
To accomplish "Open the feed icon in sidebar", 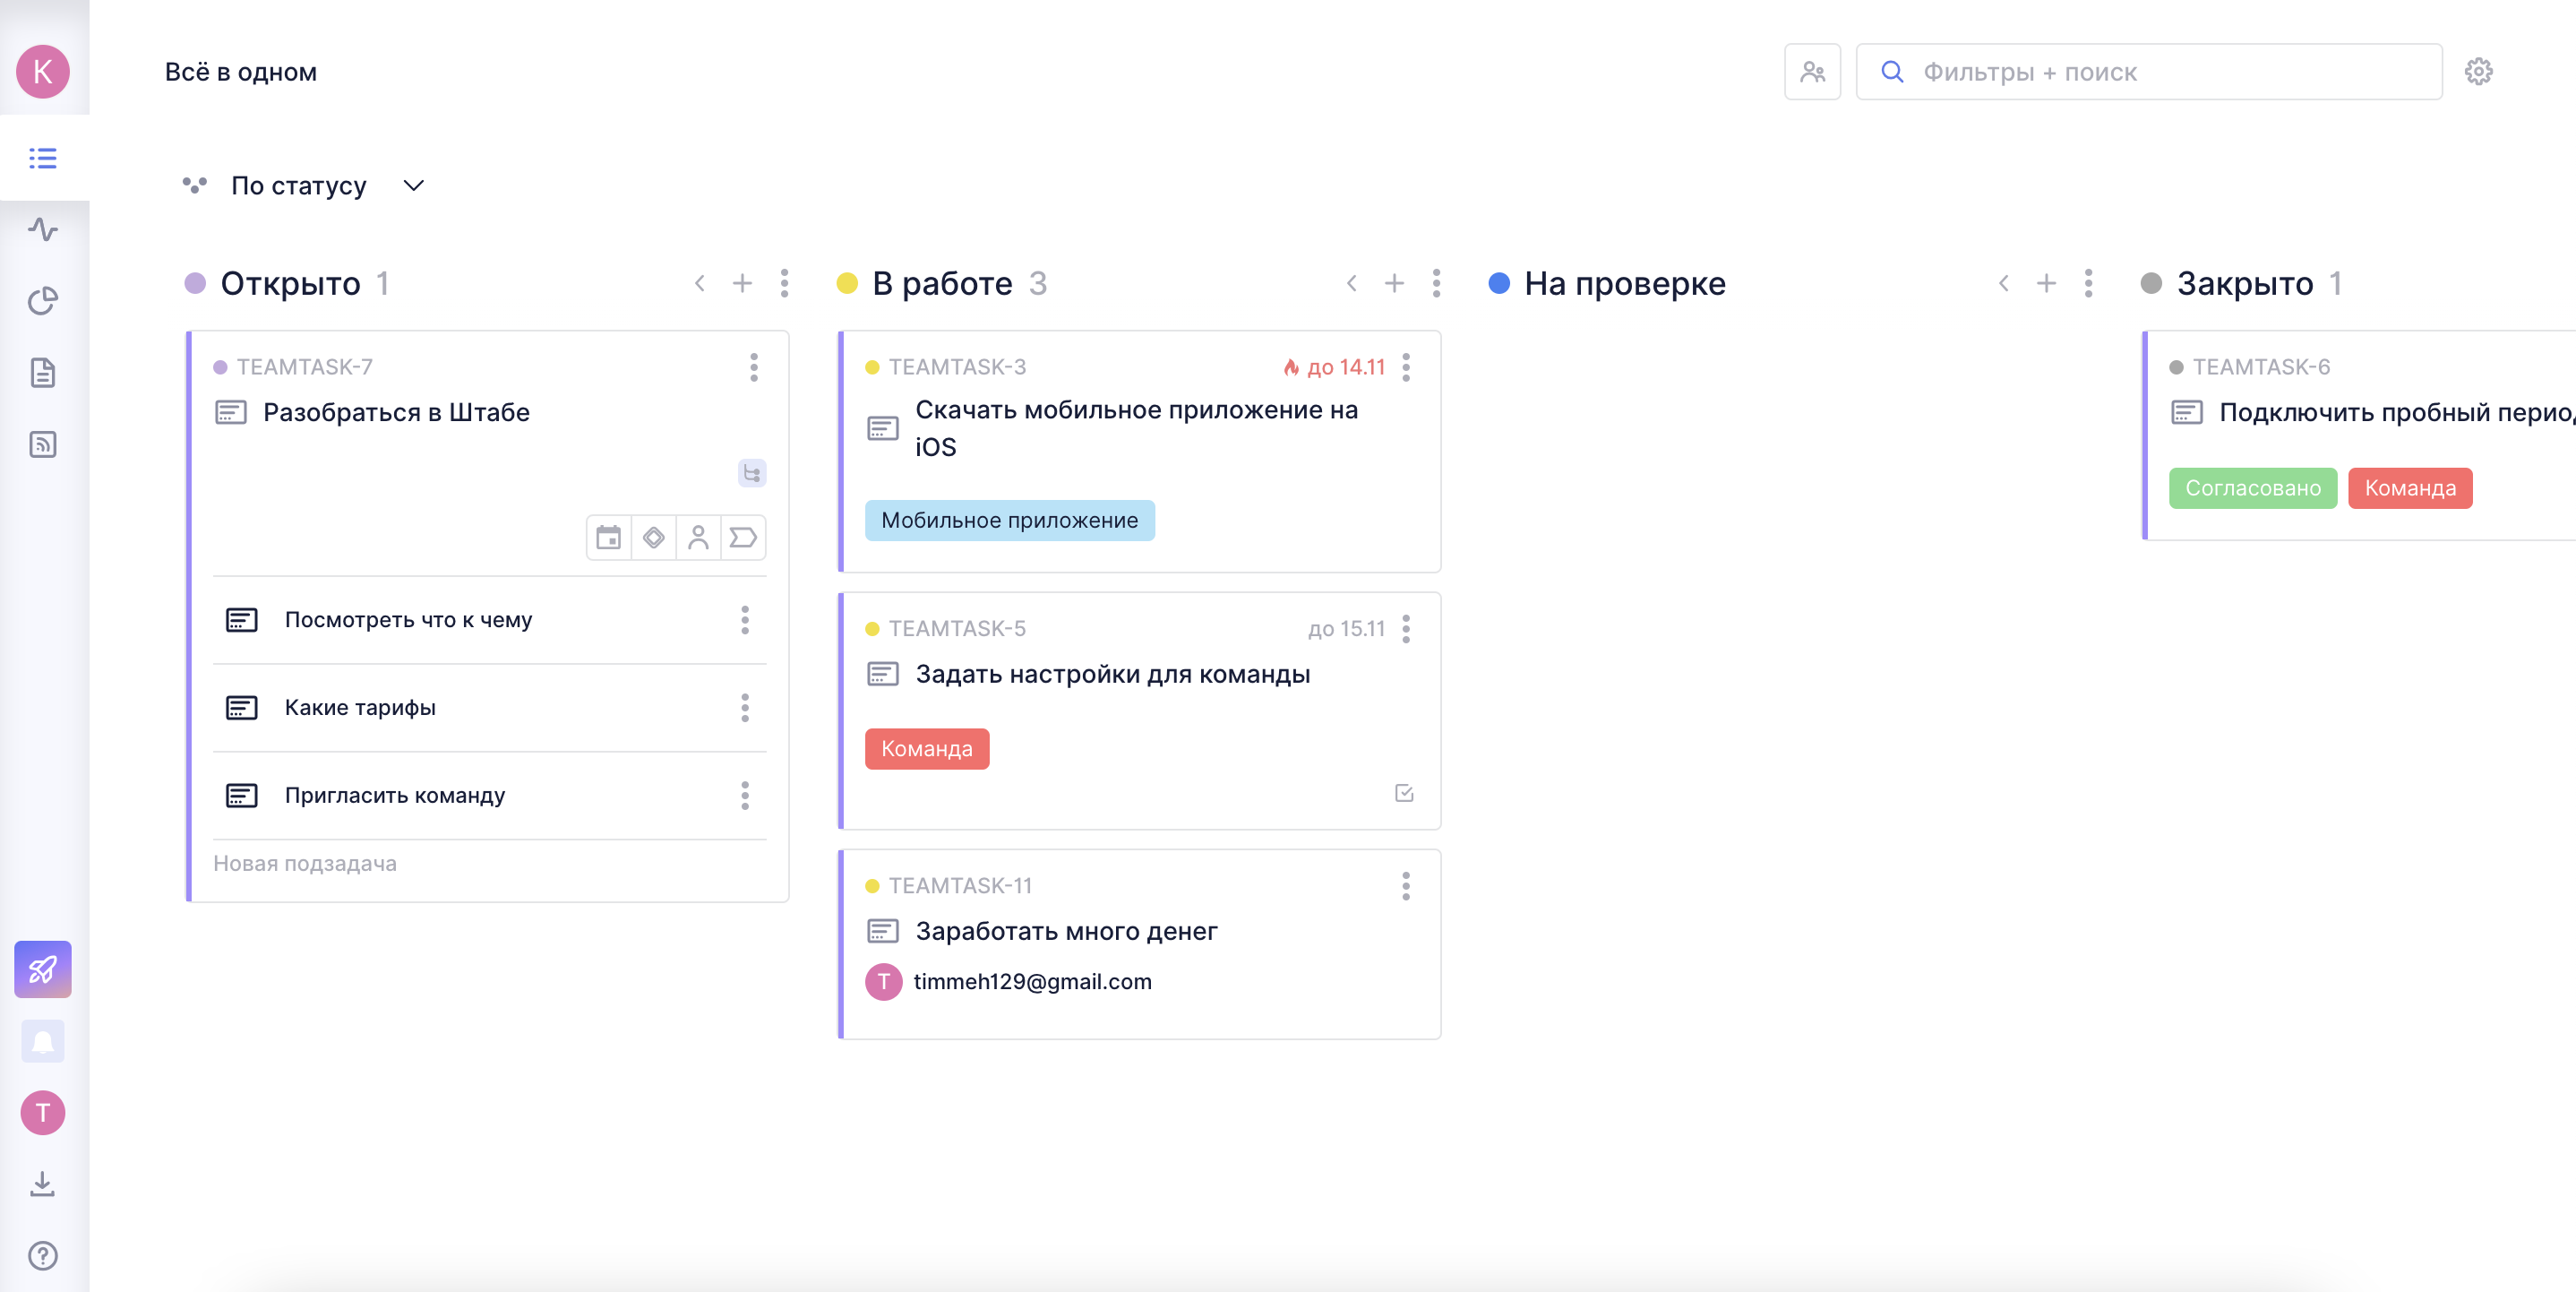I will [43, 444].
